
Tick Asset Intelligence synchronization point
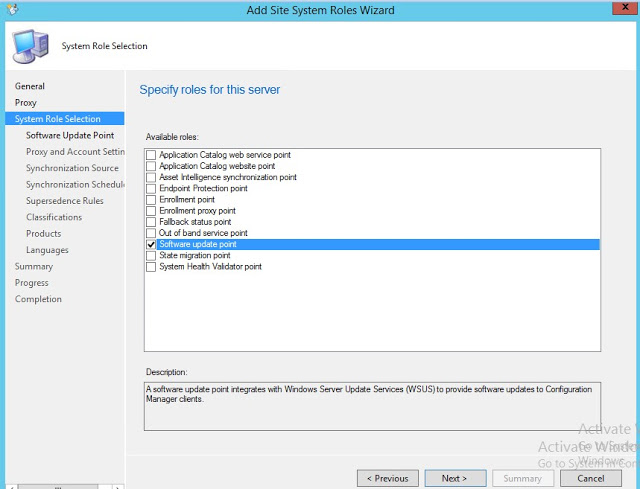pyautogui.click(x=151, y=177)
